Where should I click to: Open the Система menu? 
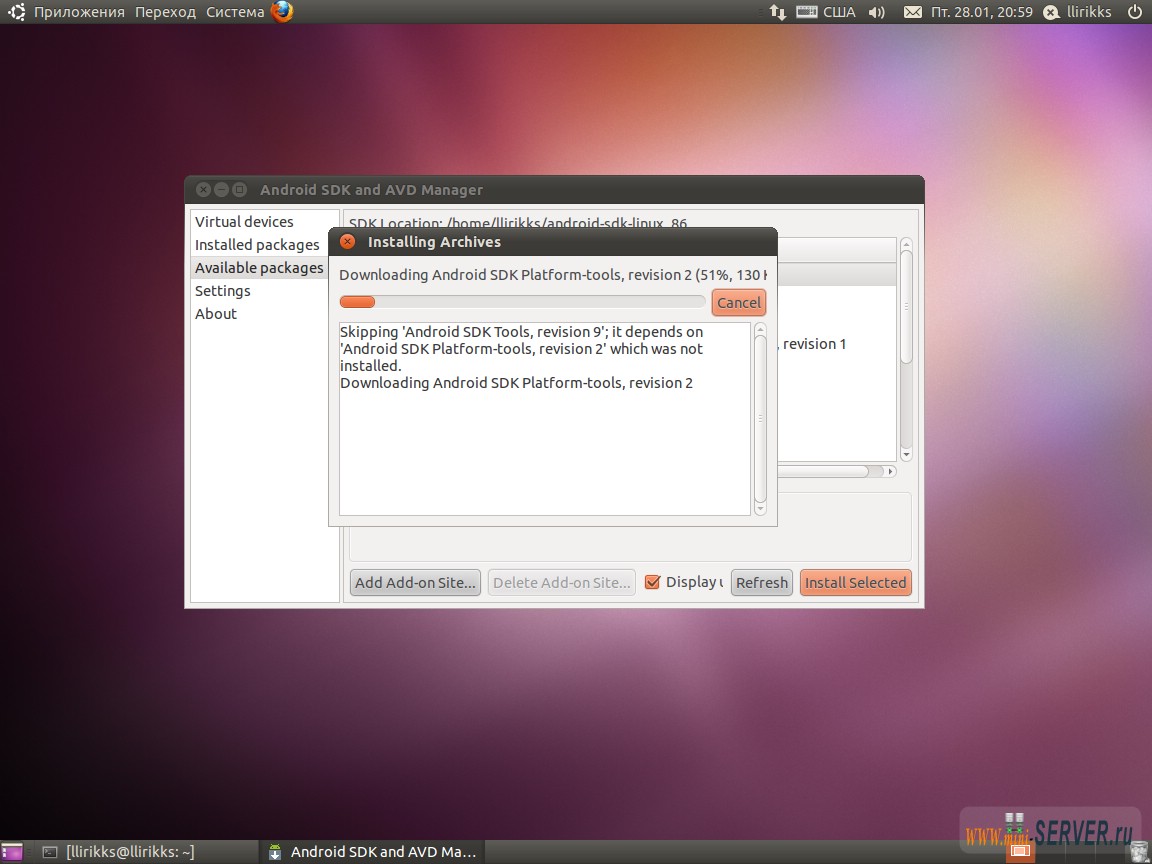235,11
